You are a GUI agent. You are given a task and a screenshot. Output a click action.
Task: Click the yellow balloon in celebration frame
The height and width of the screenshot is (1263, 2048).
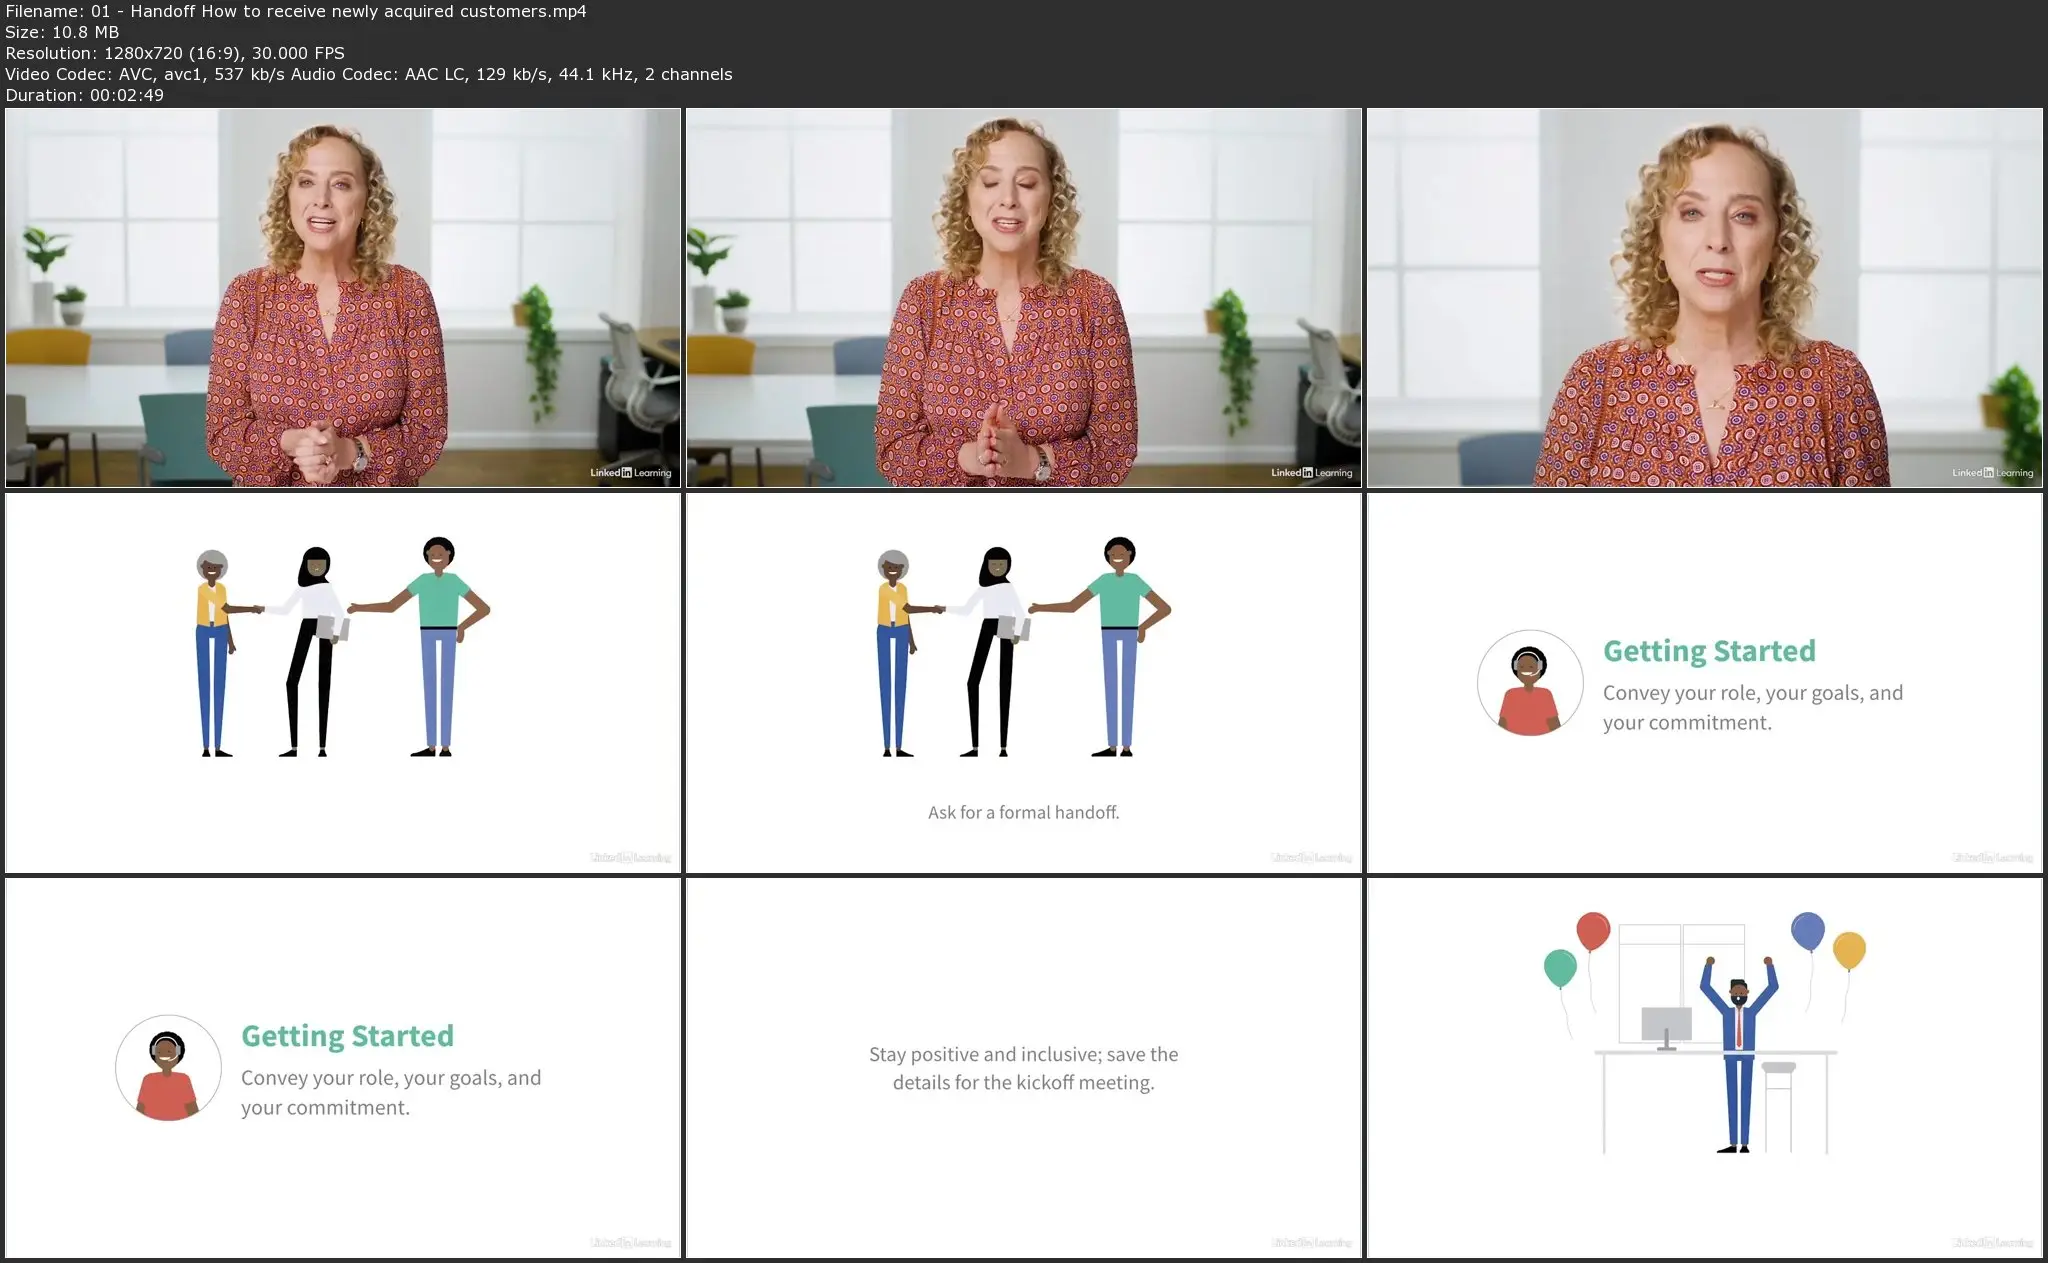click(1849, 950)
